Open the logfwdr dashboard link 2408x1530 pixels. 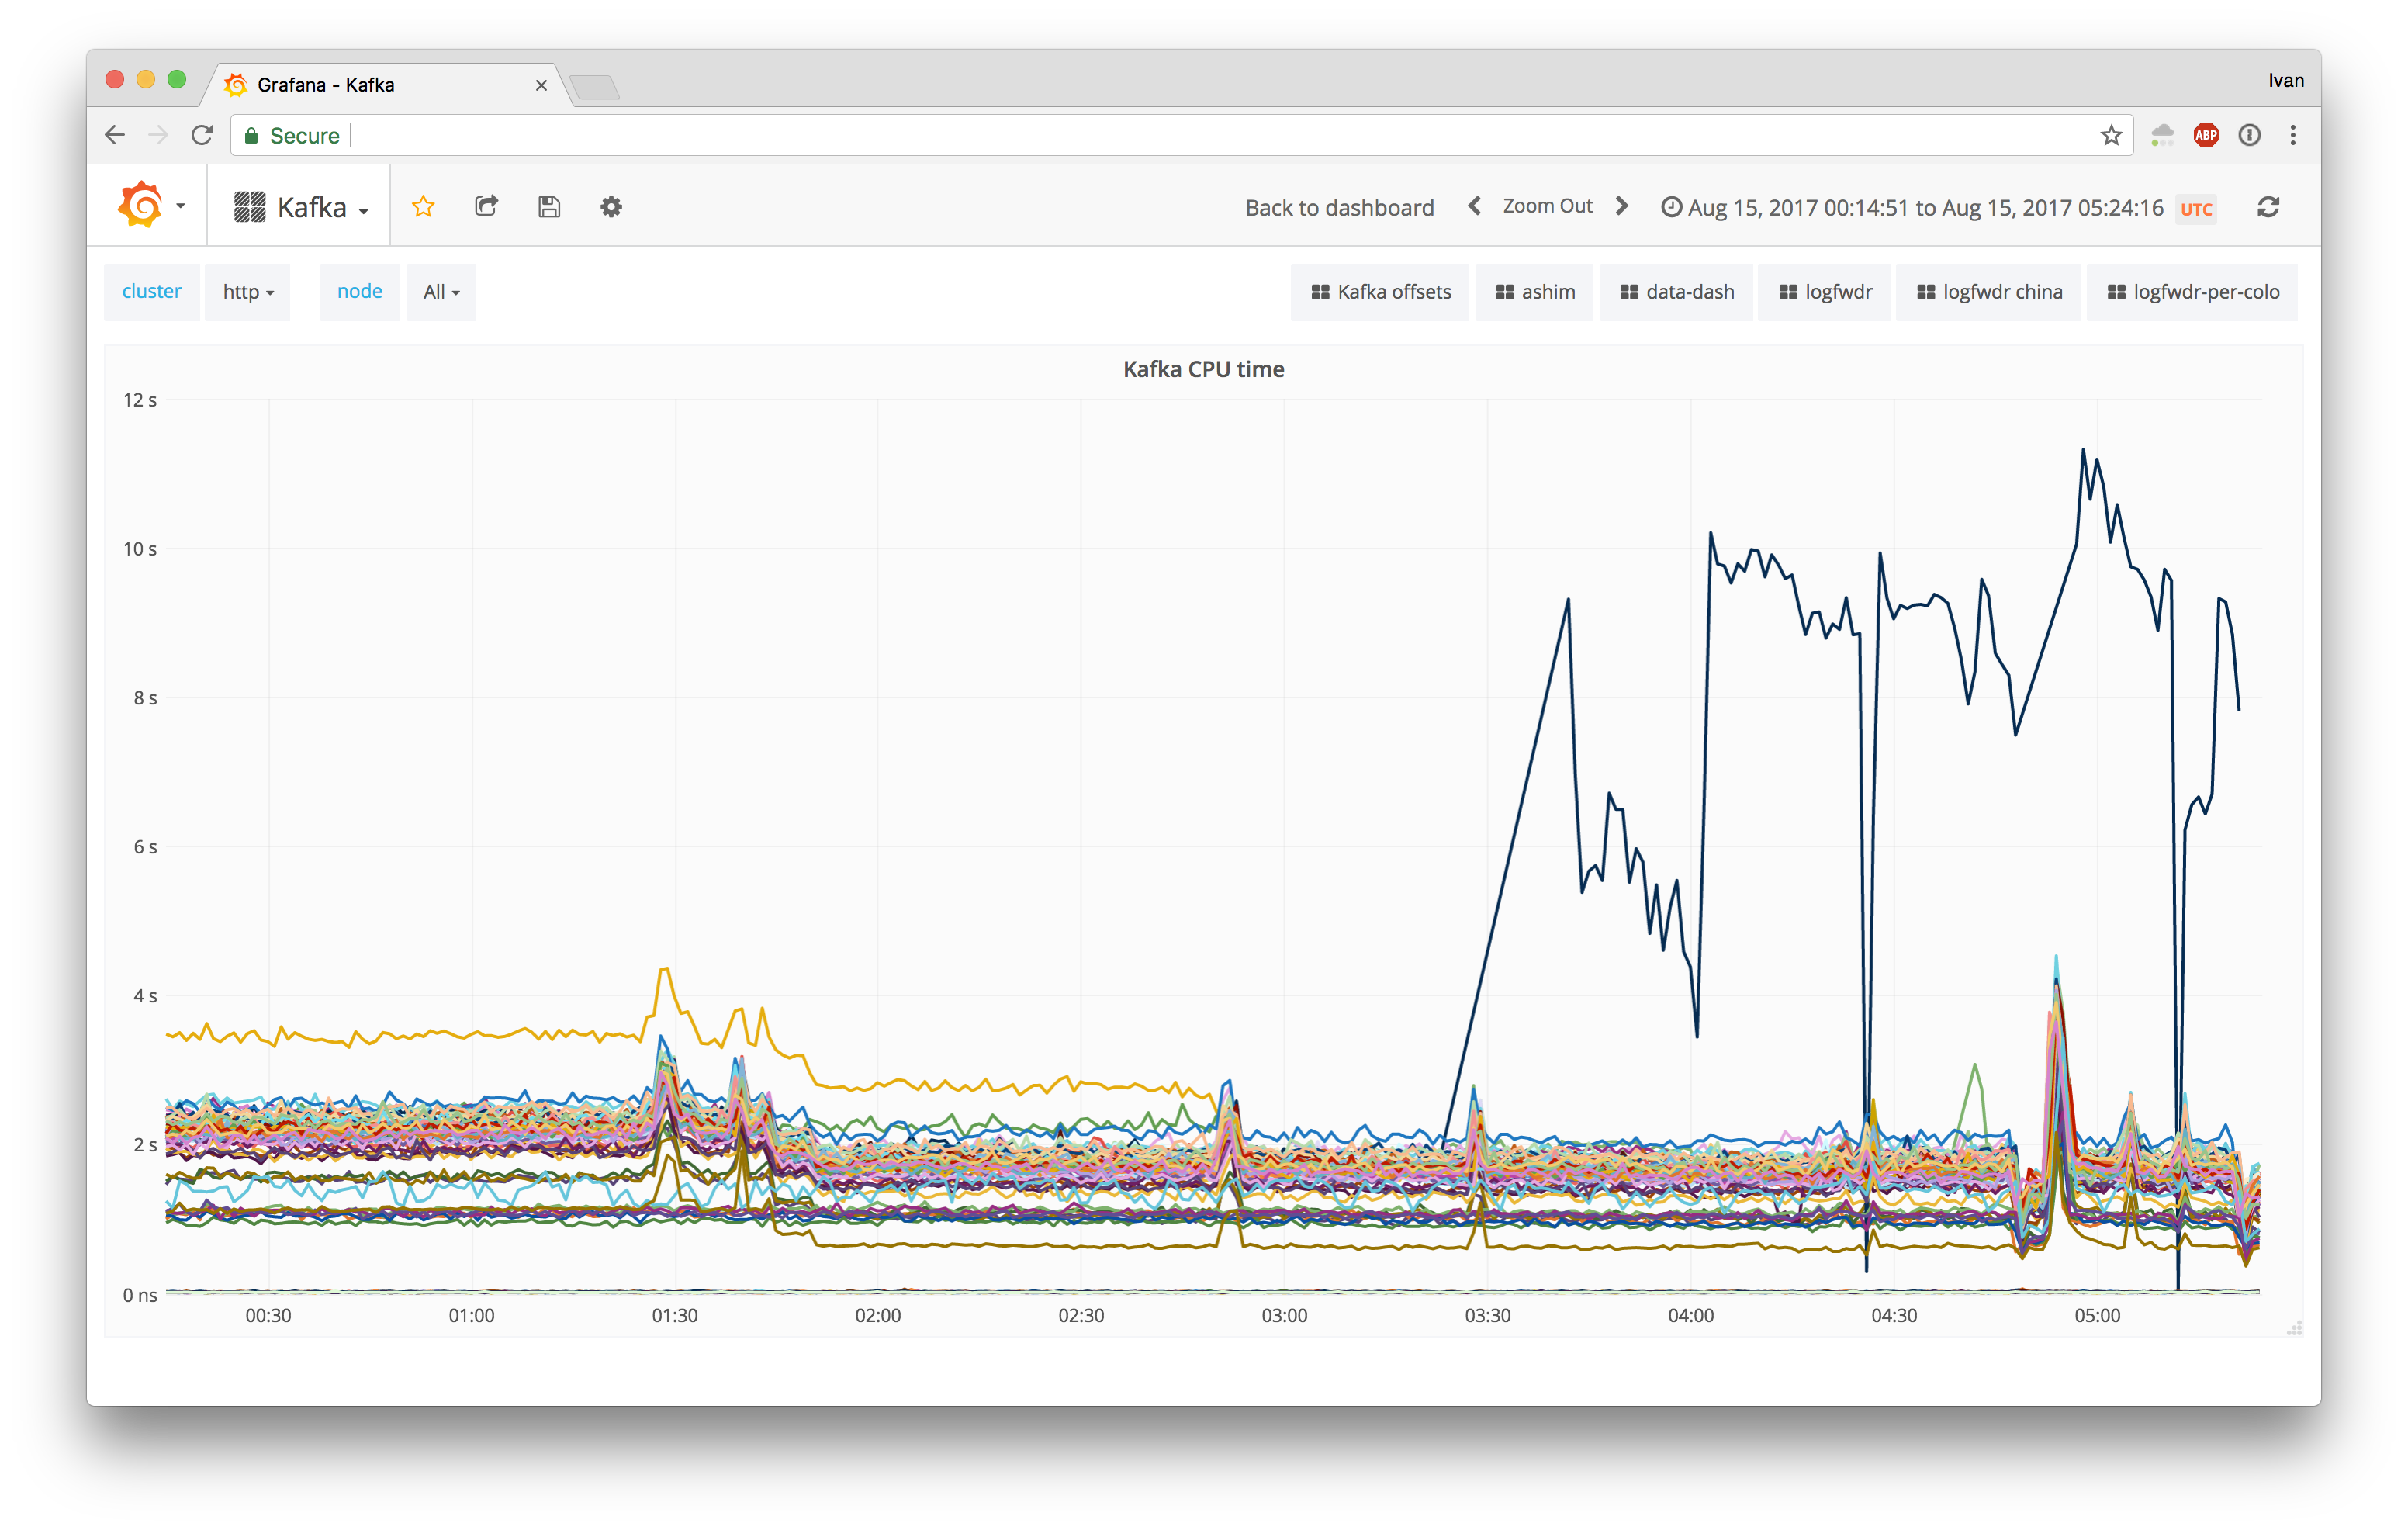pyautogui.click(x=1825, y=292)
